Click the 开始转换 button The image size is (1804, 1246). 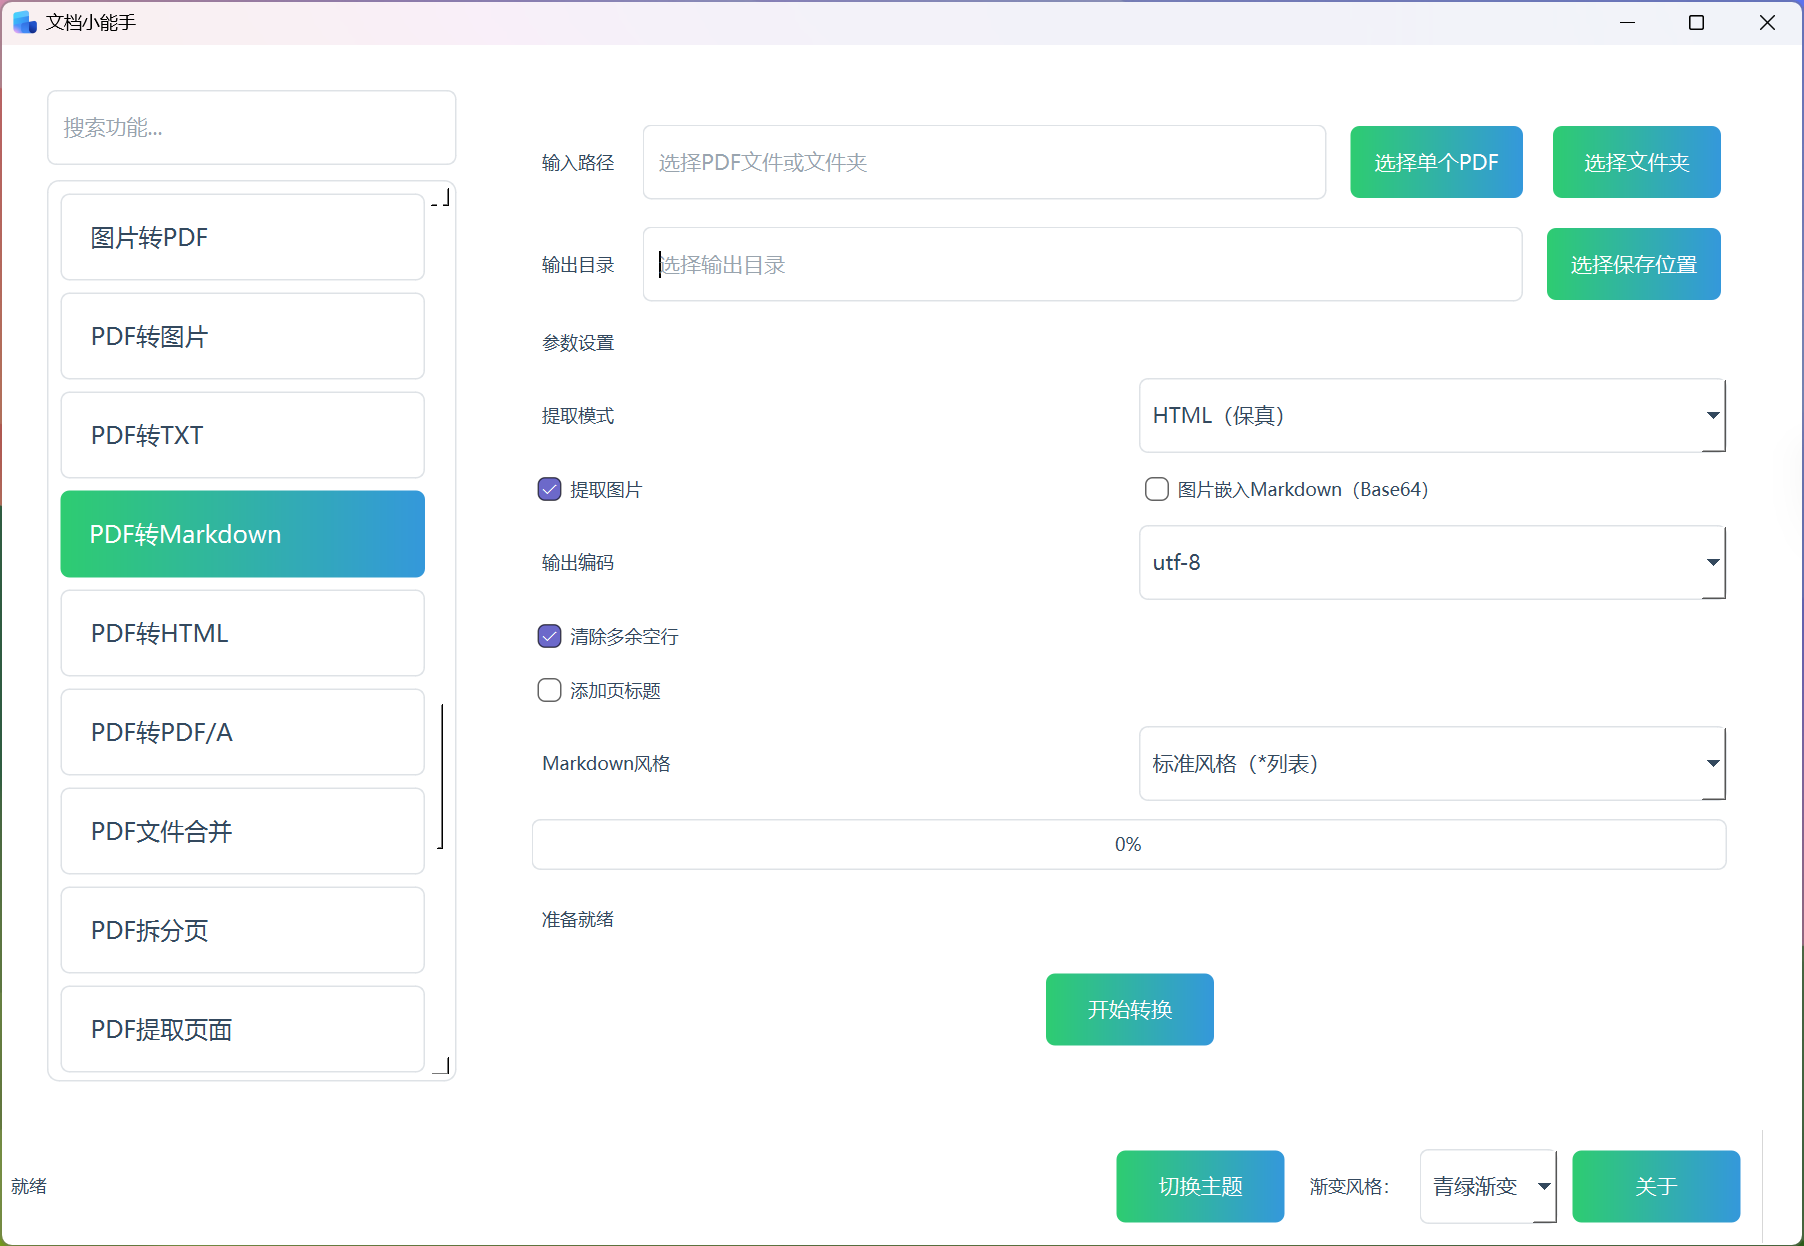1129,1009
